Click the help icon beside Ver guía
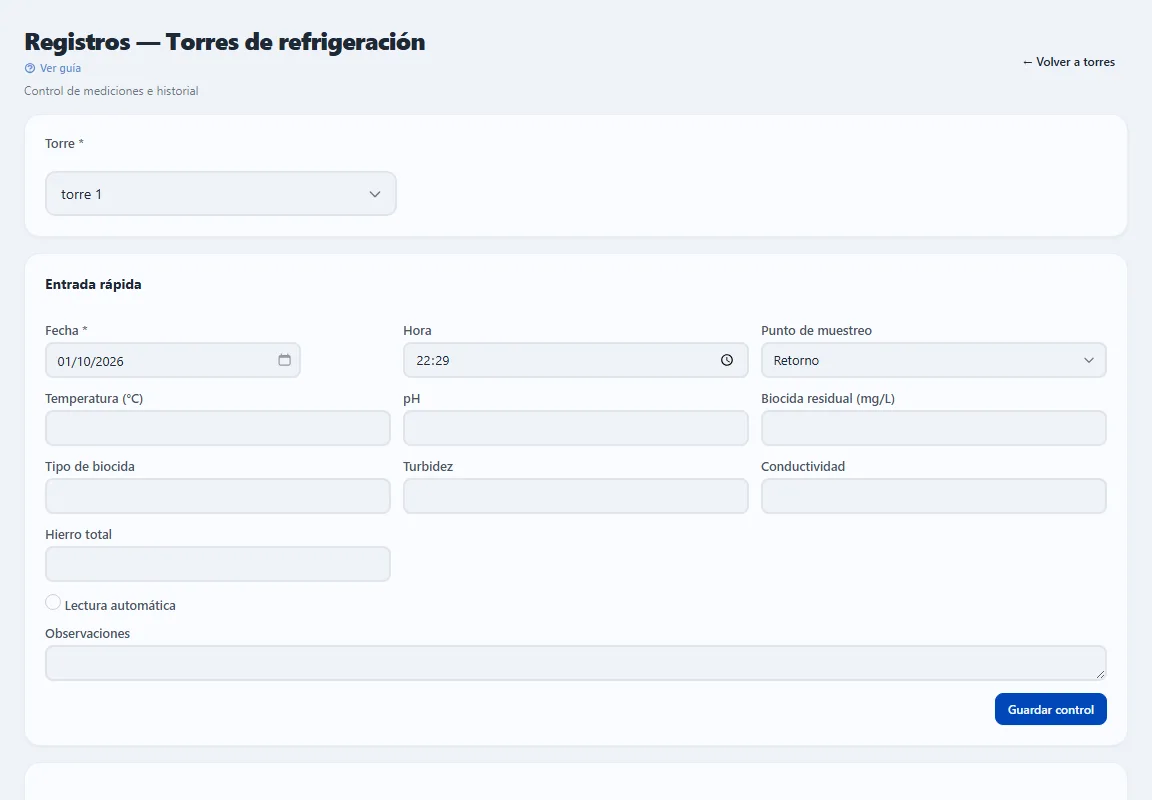 tap(29, 68)
